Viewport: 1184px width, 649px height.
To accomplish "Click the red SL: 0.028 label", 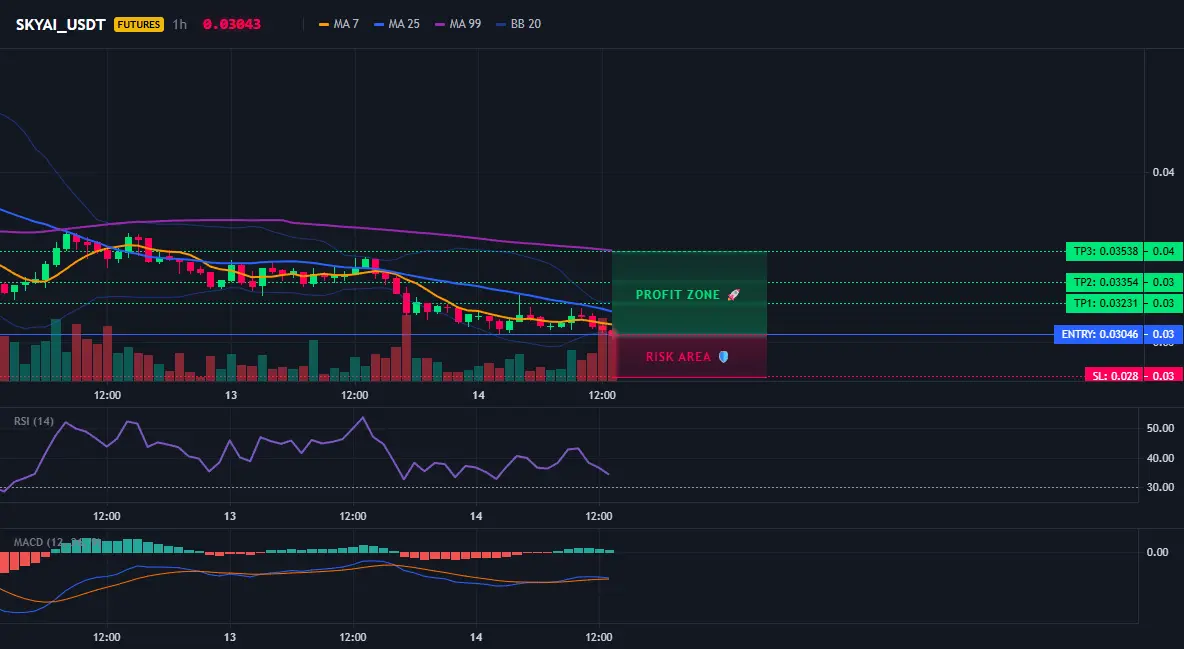I will pyautogui.click(x=1114, y=375).
